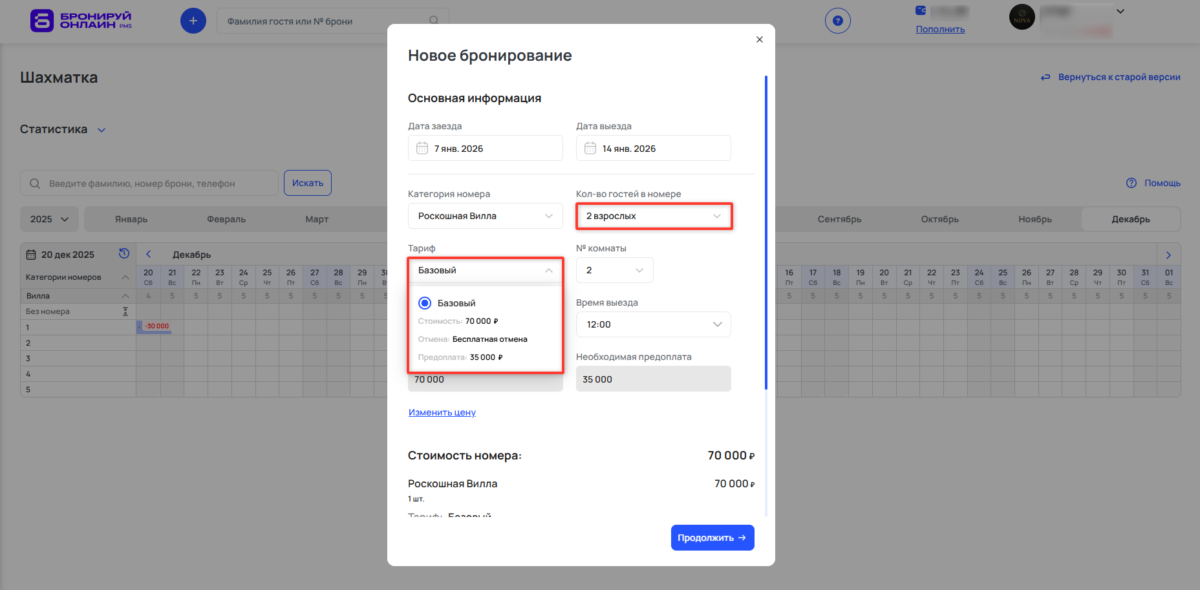
Task: Click the Продолжить button
Action: pos(712,537)
